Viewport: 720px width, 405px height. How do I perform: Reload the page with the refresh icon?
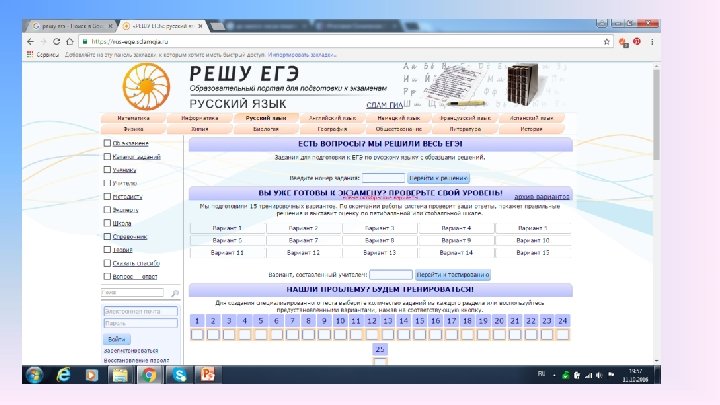point(56,42)
